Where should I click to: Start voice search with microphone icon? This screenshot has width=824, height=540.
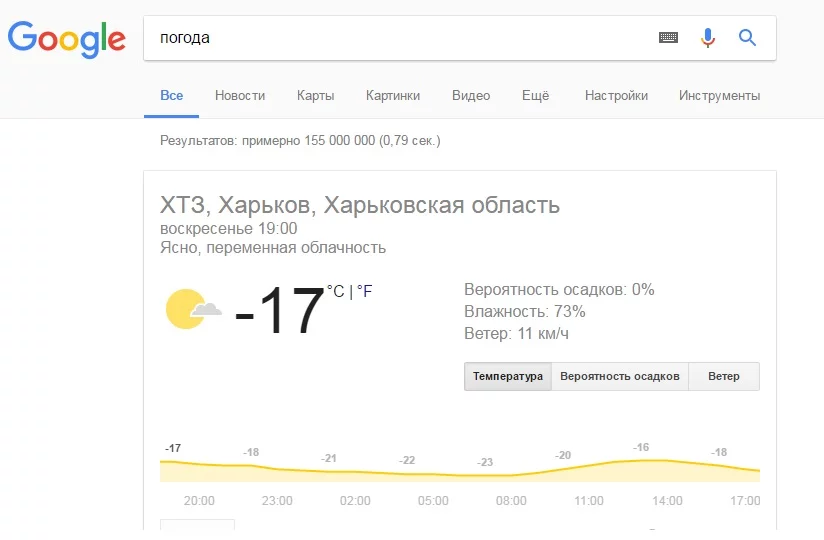708,38
